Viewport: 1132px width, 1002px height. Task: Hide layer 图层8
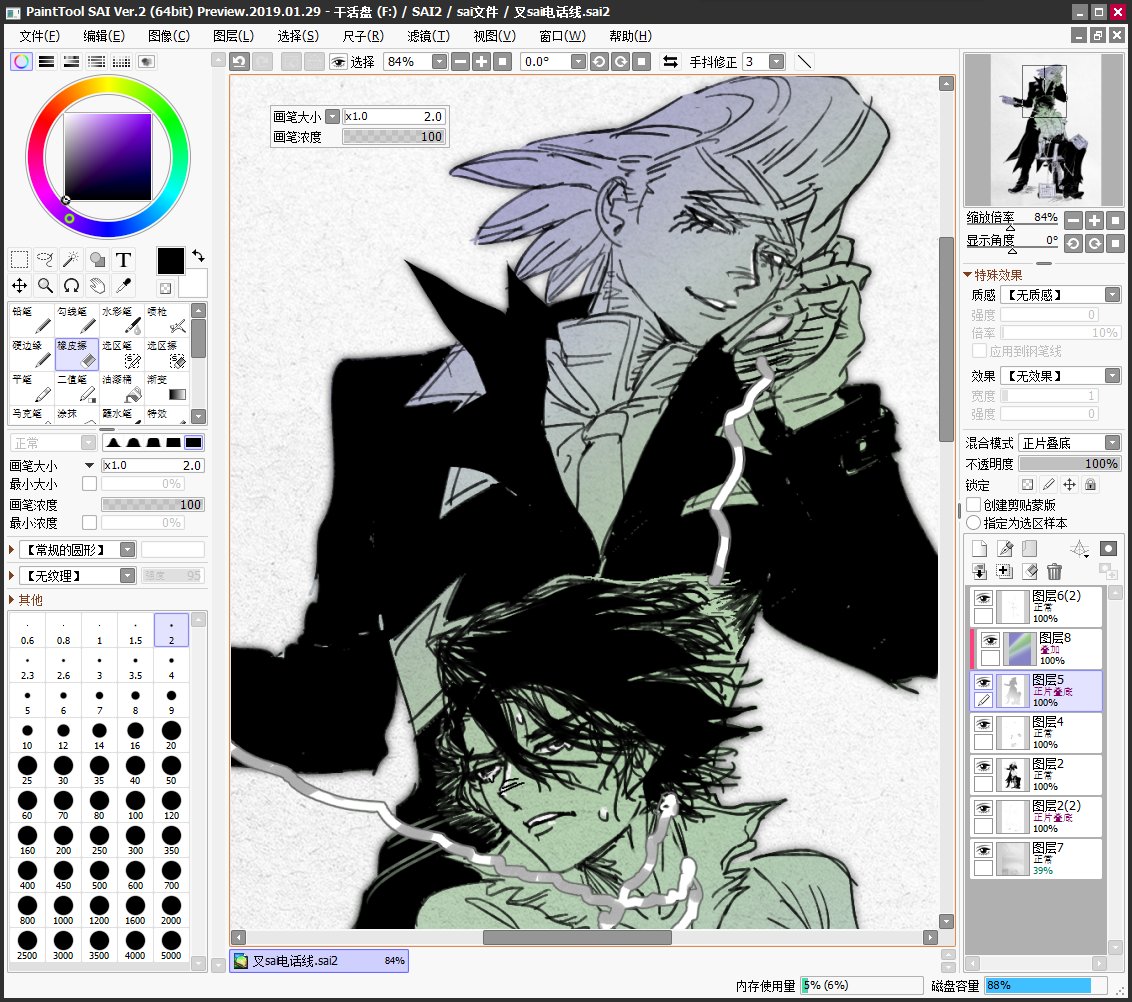(x=990, y=640)
